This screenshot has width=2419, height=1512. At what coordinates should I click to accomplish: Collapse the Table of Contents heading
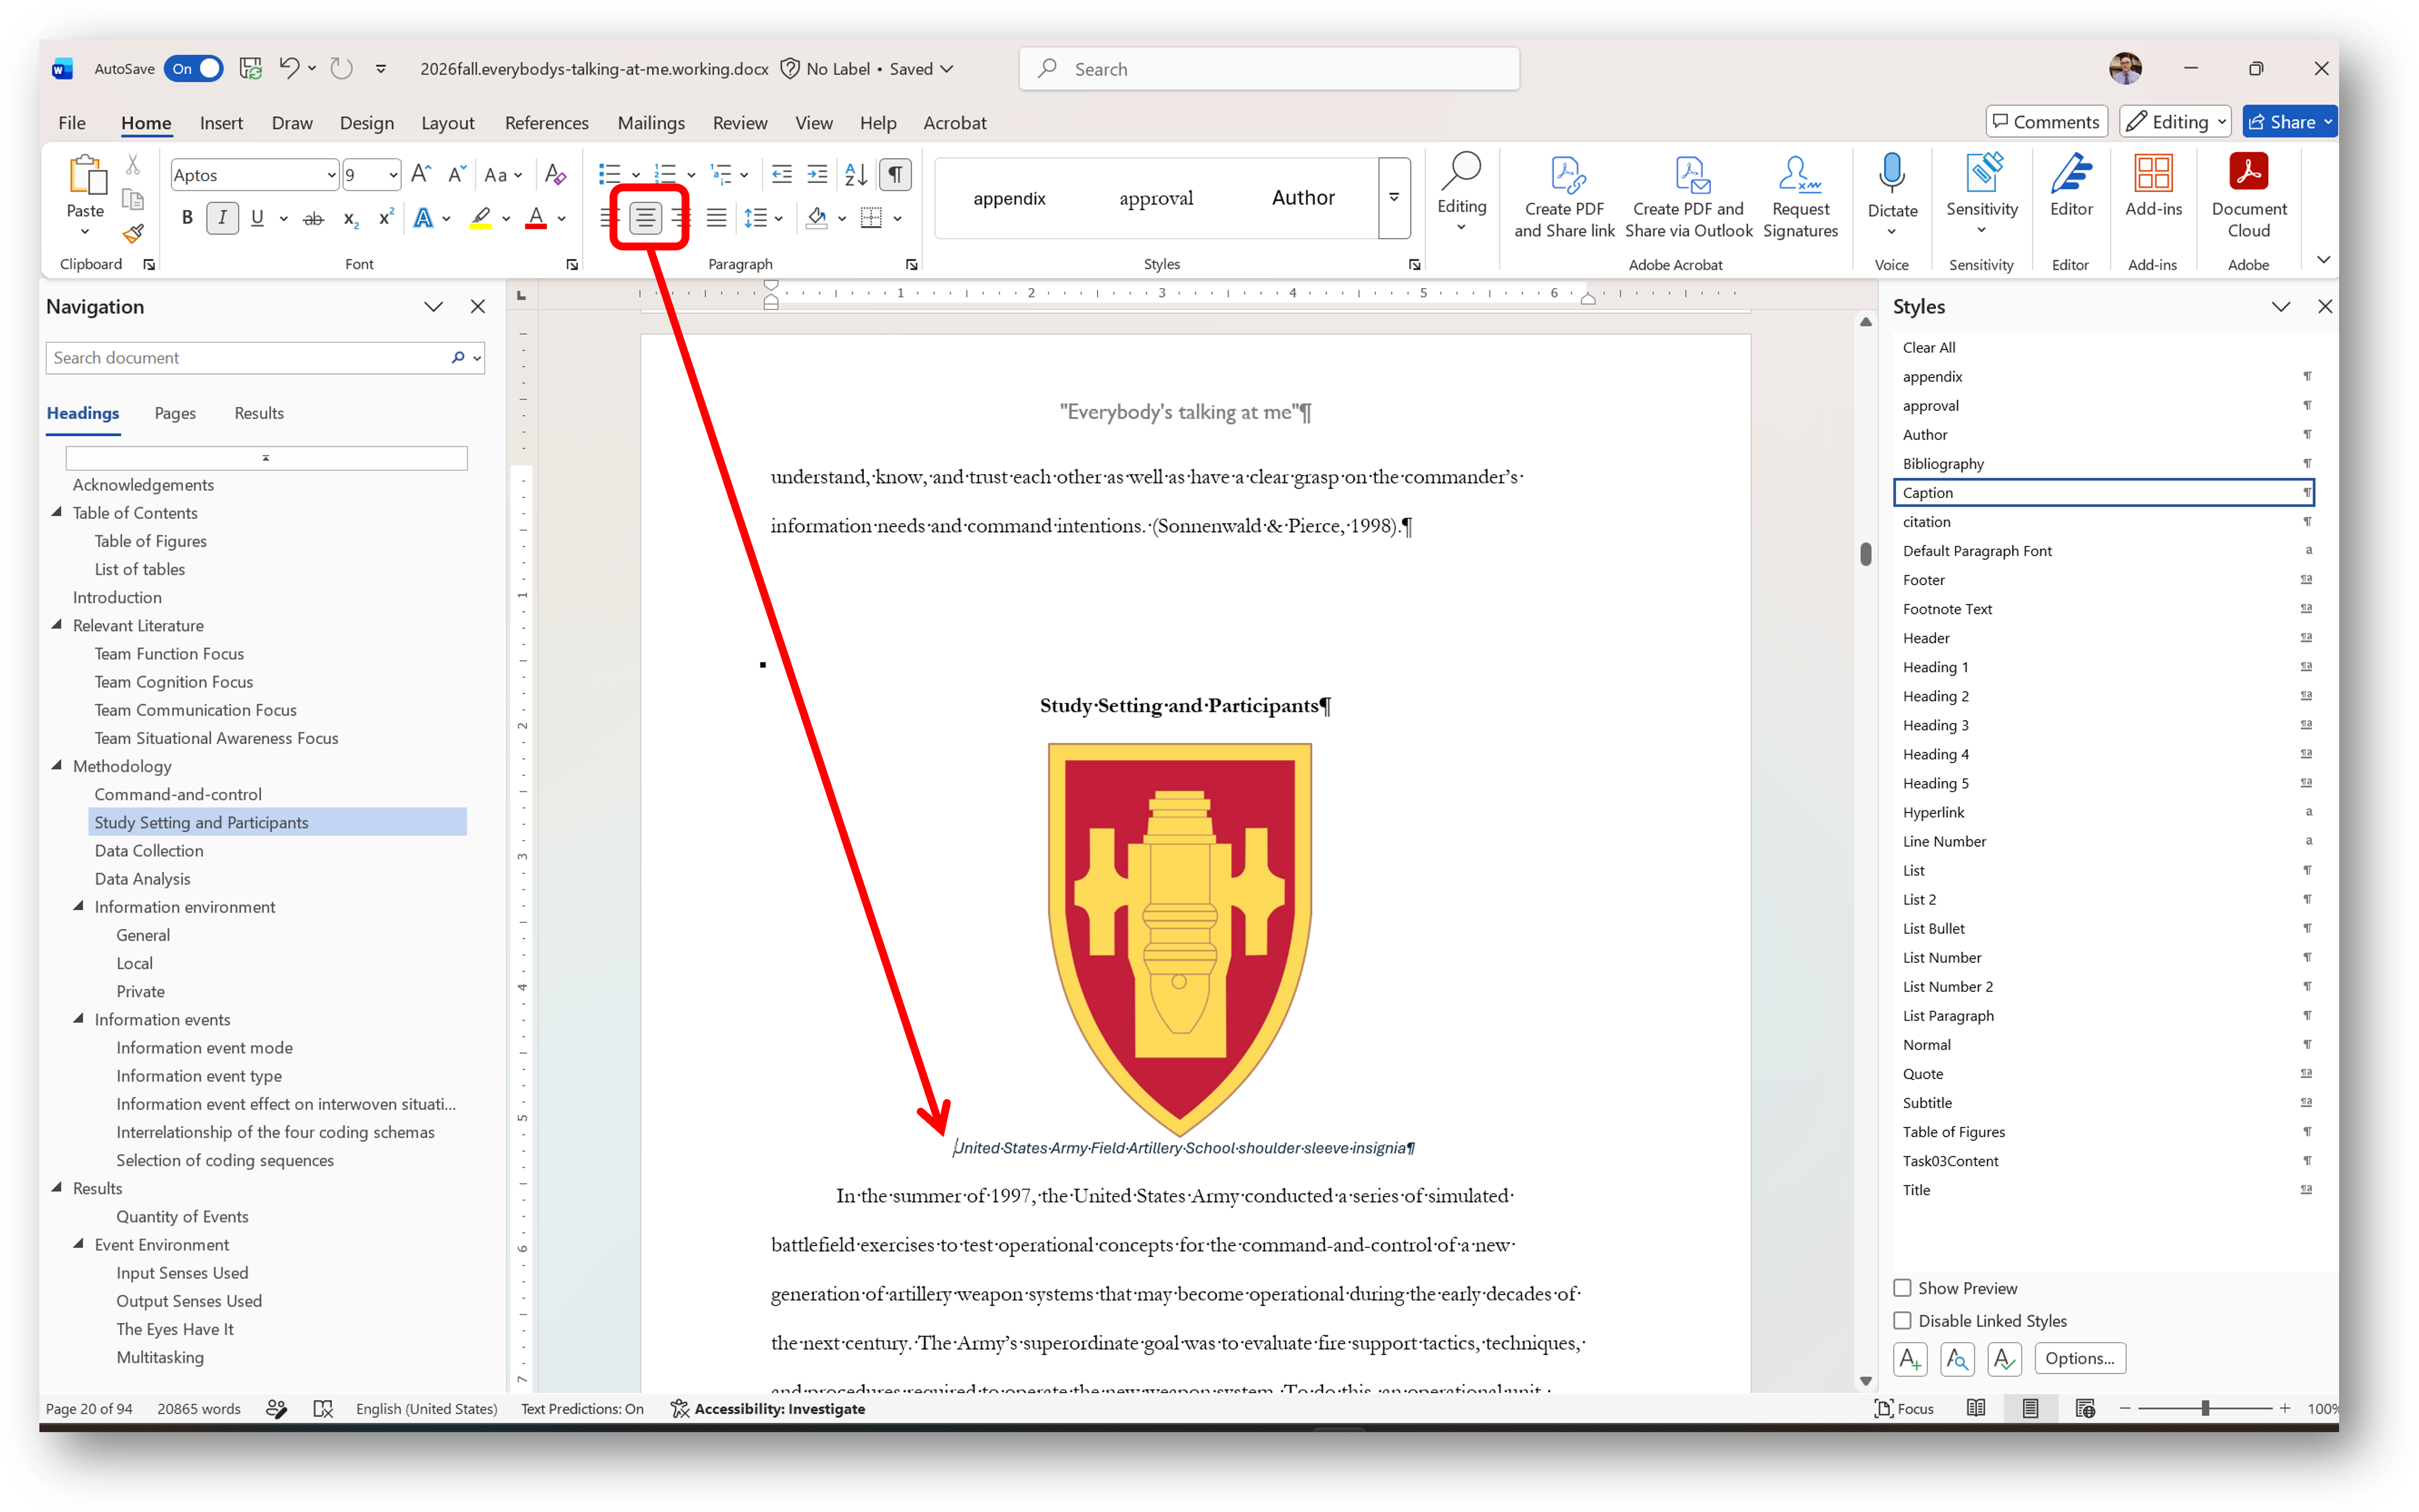click(57, 512)
